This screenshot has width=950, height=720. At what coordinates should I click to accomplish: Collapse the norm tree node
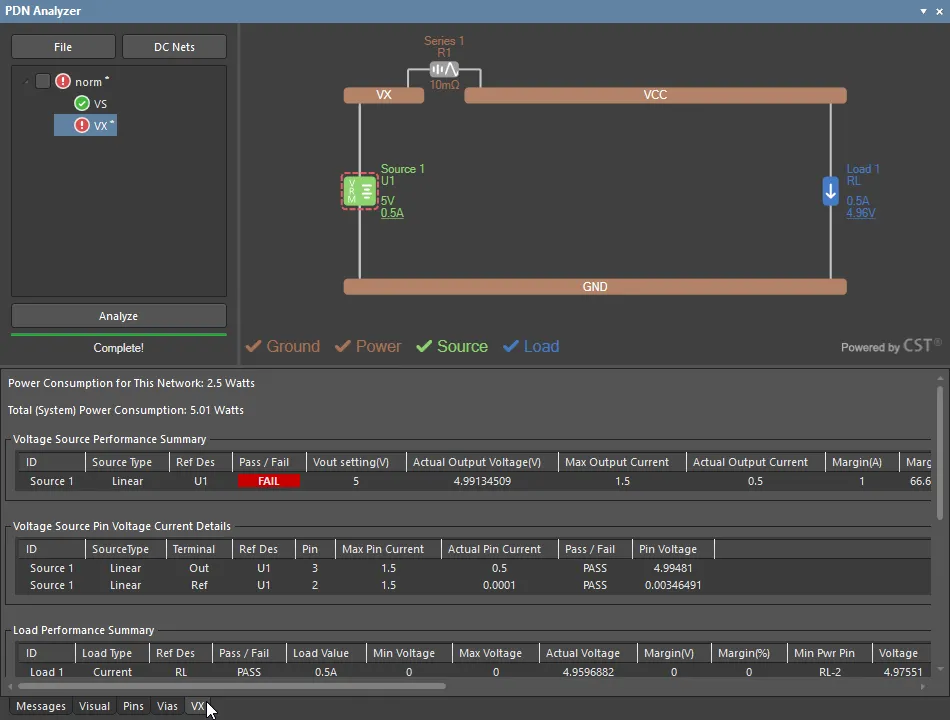tap(26, 82)
